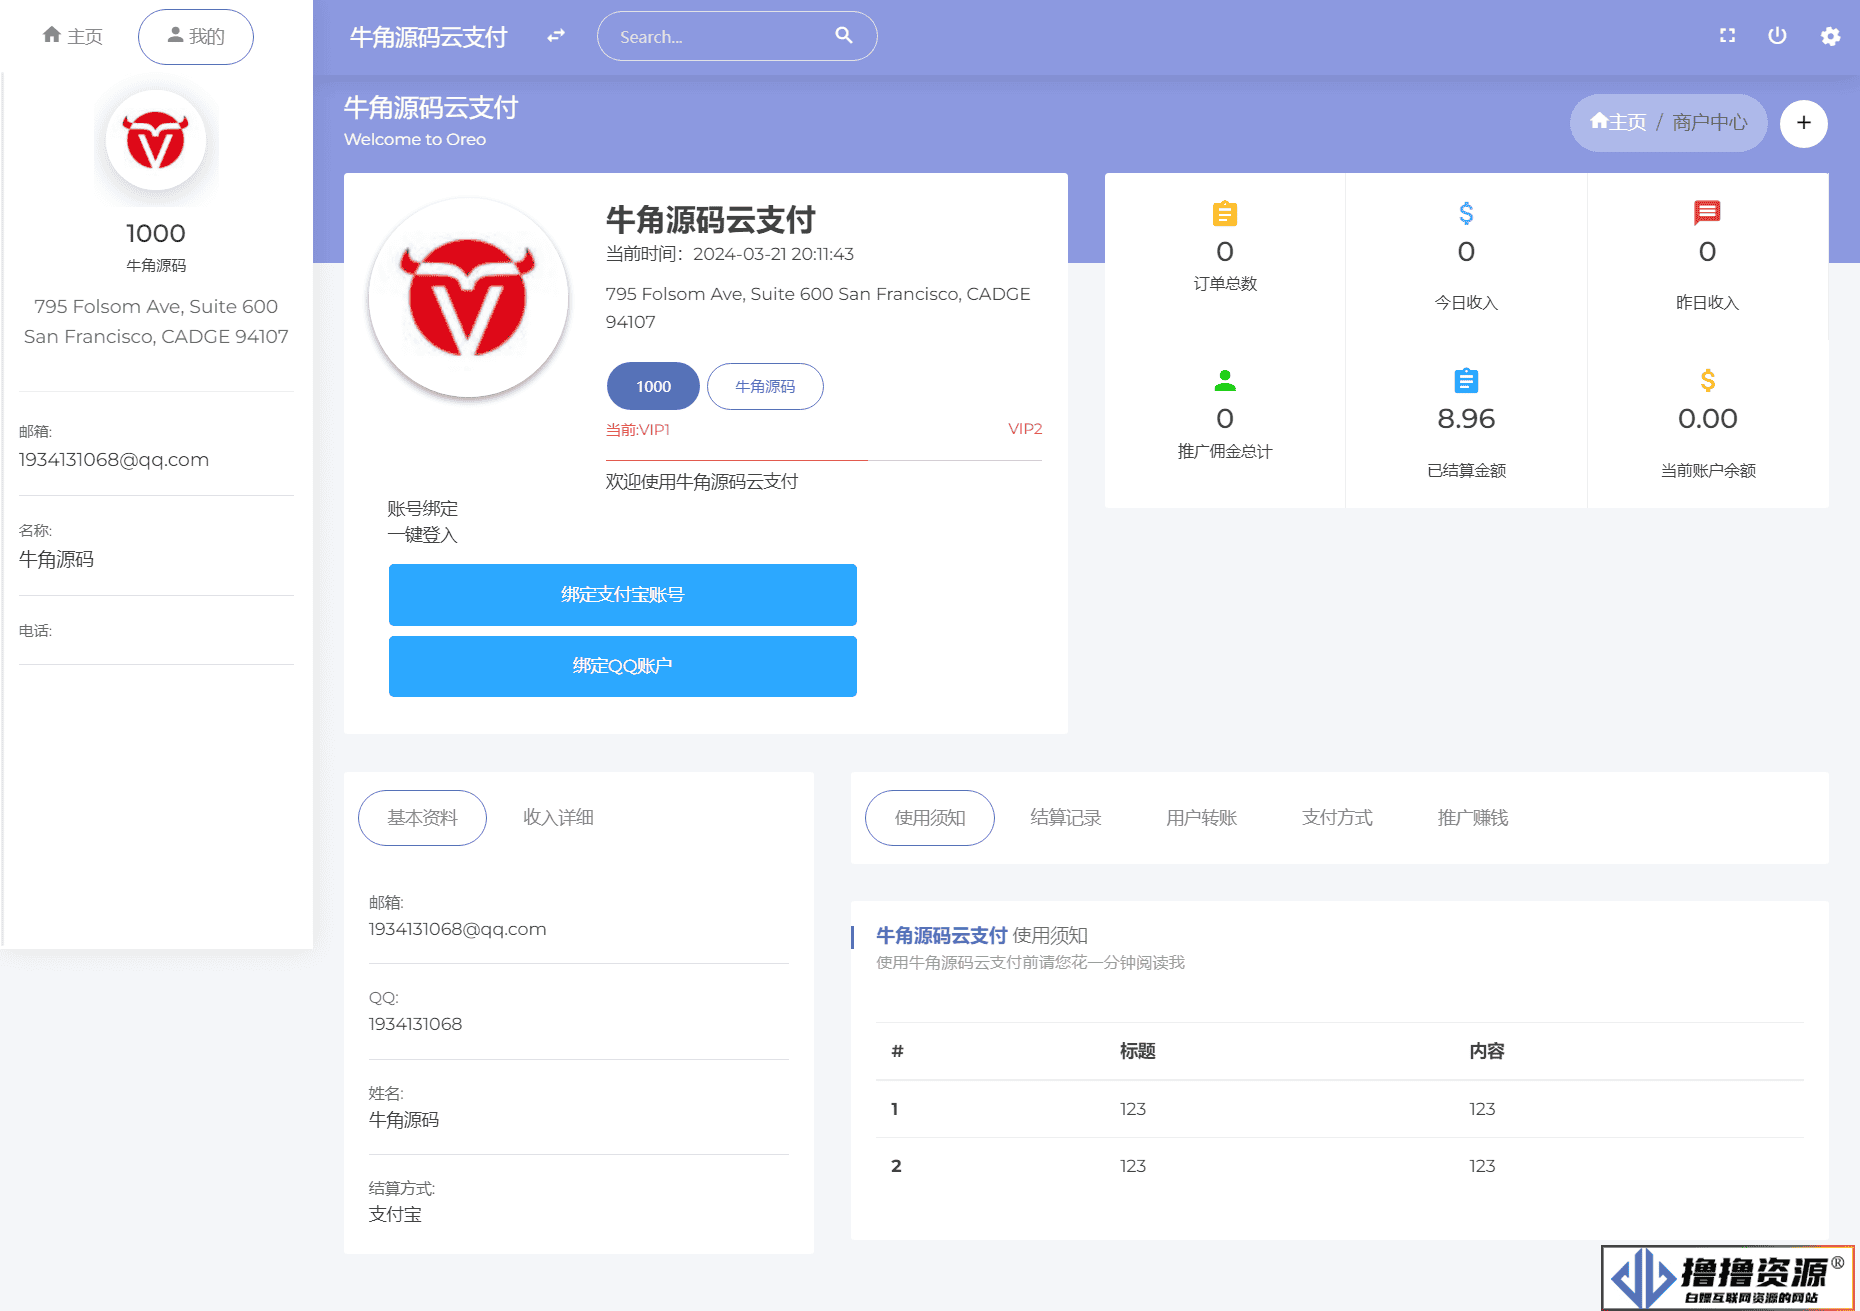Image resolution: width=1860 pixels, height=1311 pixels.
Task: Click the VIP level progress bar
Action: click(824, 460)
